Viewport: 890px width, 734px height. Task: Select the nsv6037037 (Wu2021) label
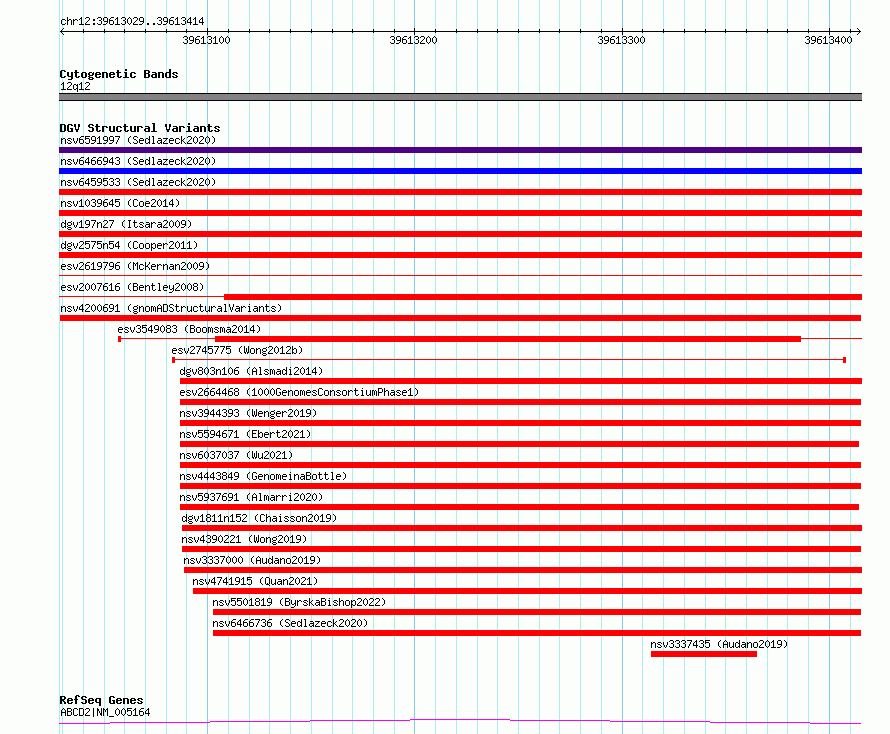(236, 455)
